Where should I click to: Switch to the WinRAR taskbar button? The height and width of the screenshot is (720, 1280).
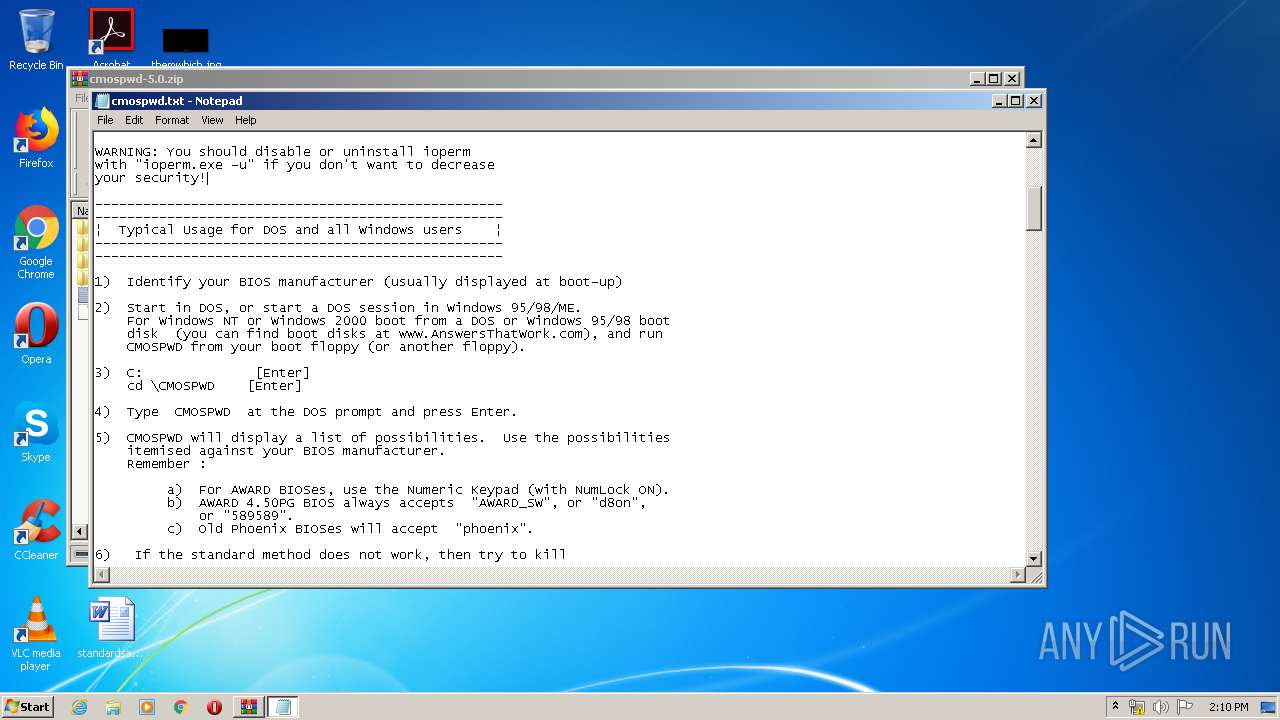click(249, 707)
